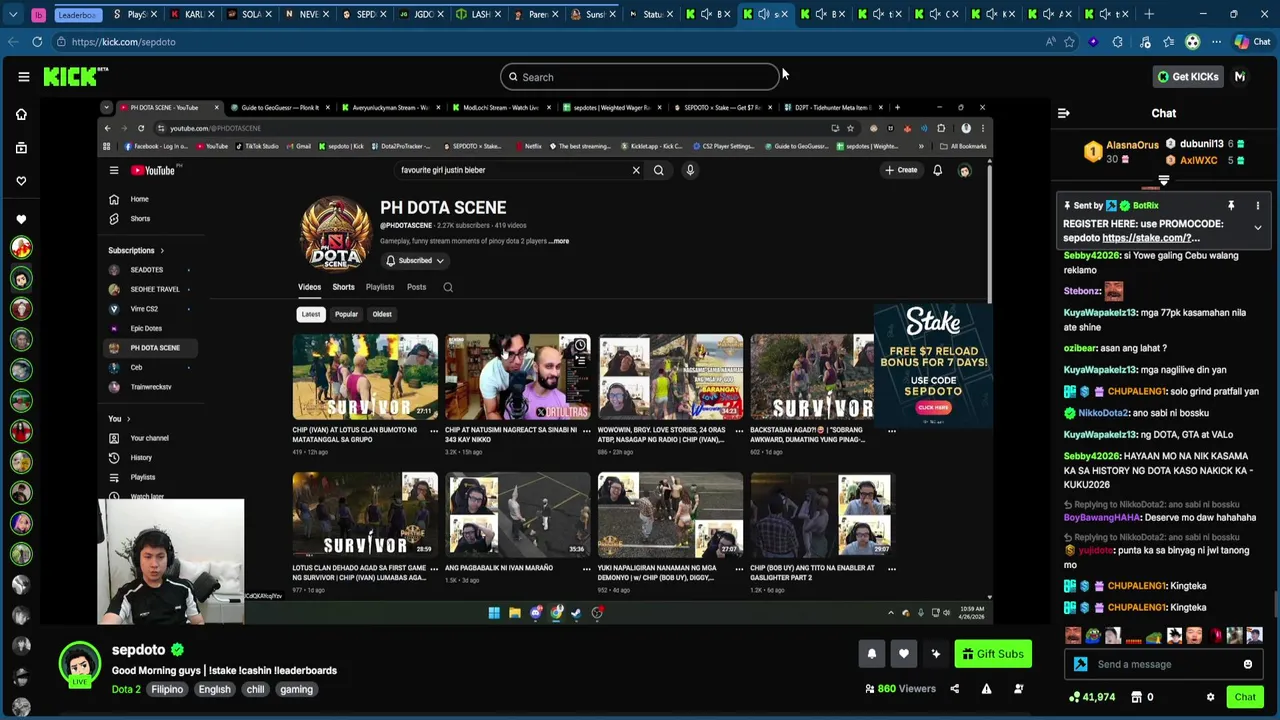Follow sepdoto with heart button
Screen dimensions: 1280x720
(x=903, y=654)
